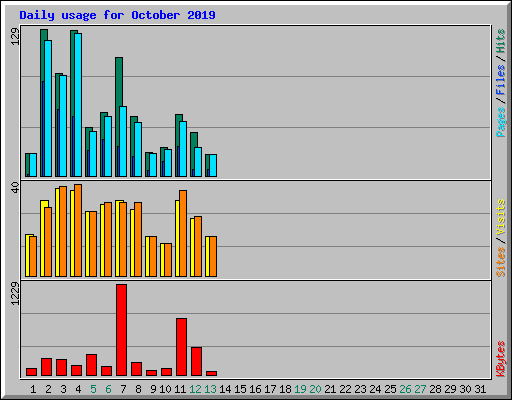Viewport: 512px width, 400px height.
Task: Click green day 26 on the x-axis
Action: pos(405,389)
